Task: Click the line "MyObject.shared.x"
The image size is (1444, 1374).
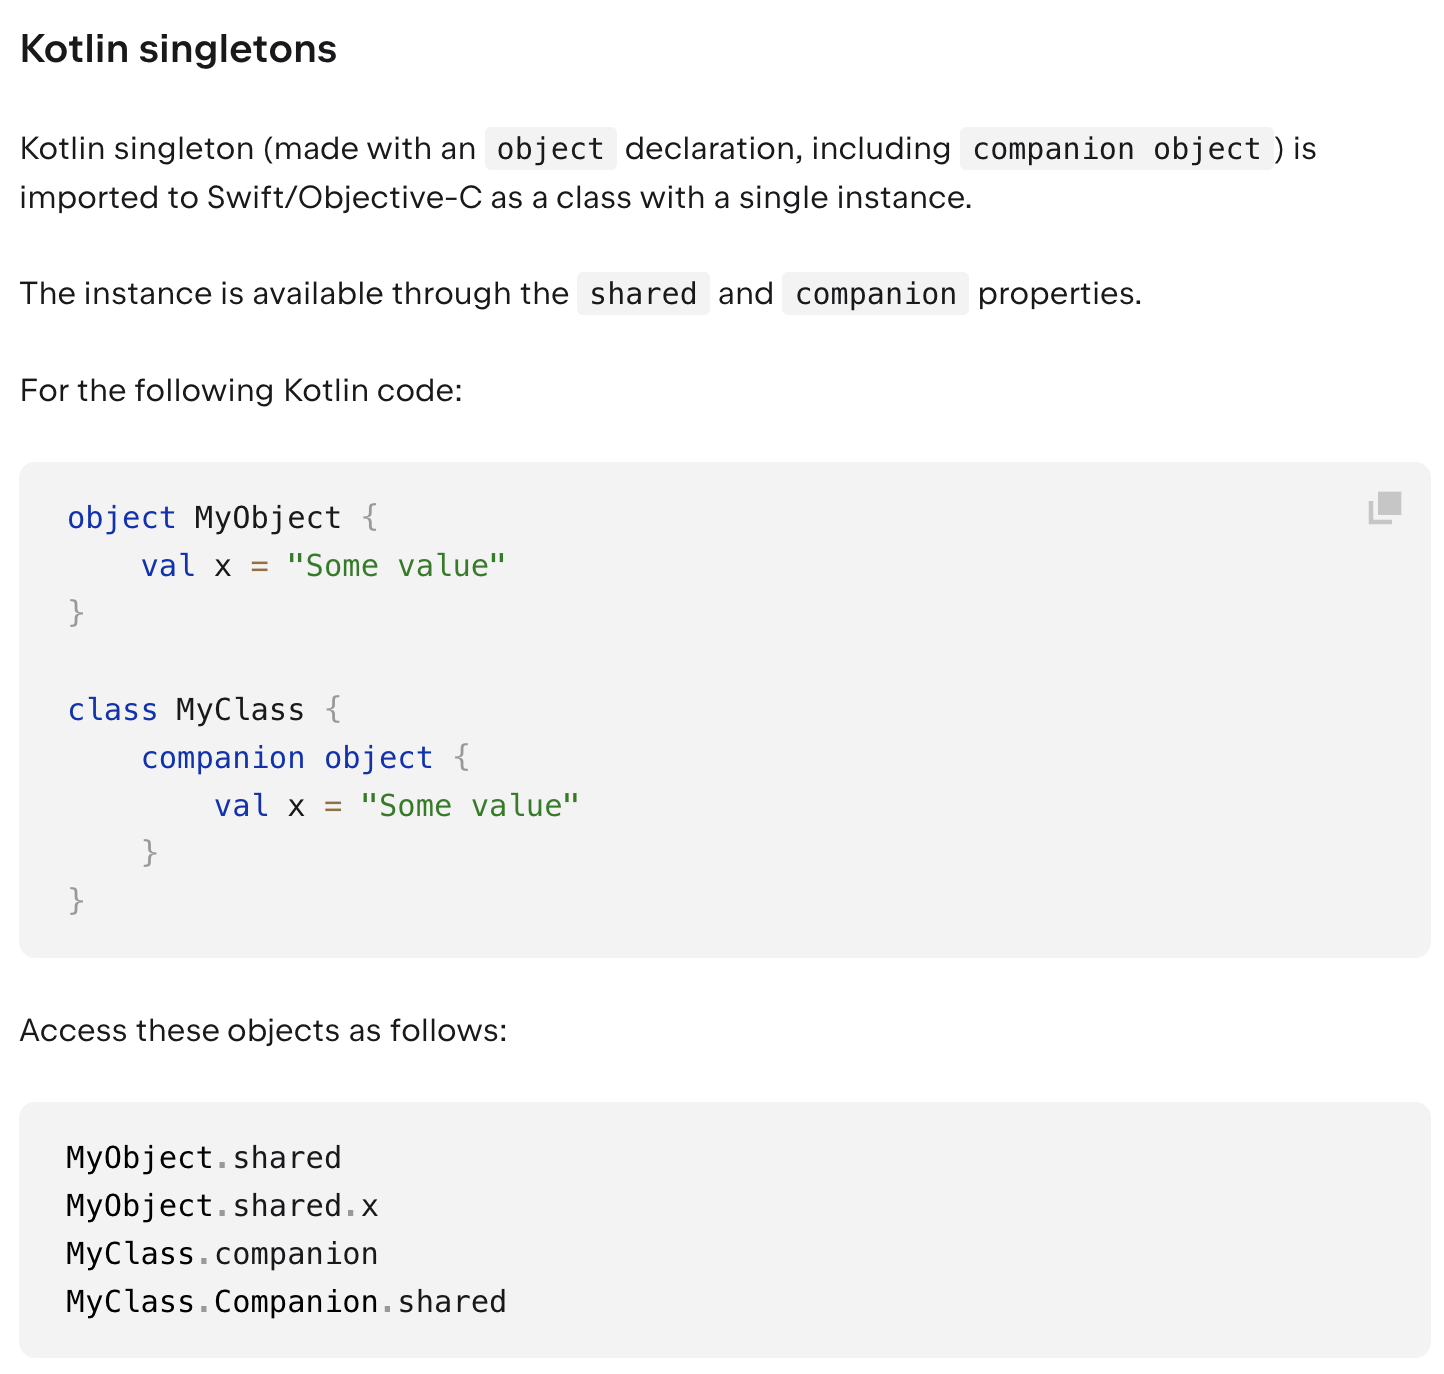Action: [x=222, y=1205]
